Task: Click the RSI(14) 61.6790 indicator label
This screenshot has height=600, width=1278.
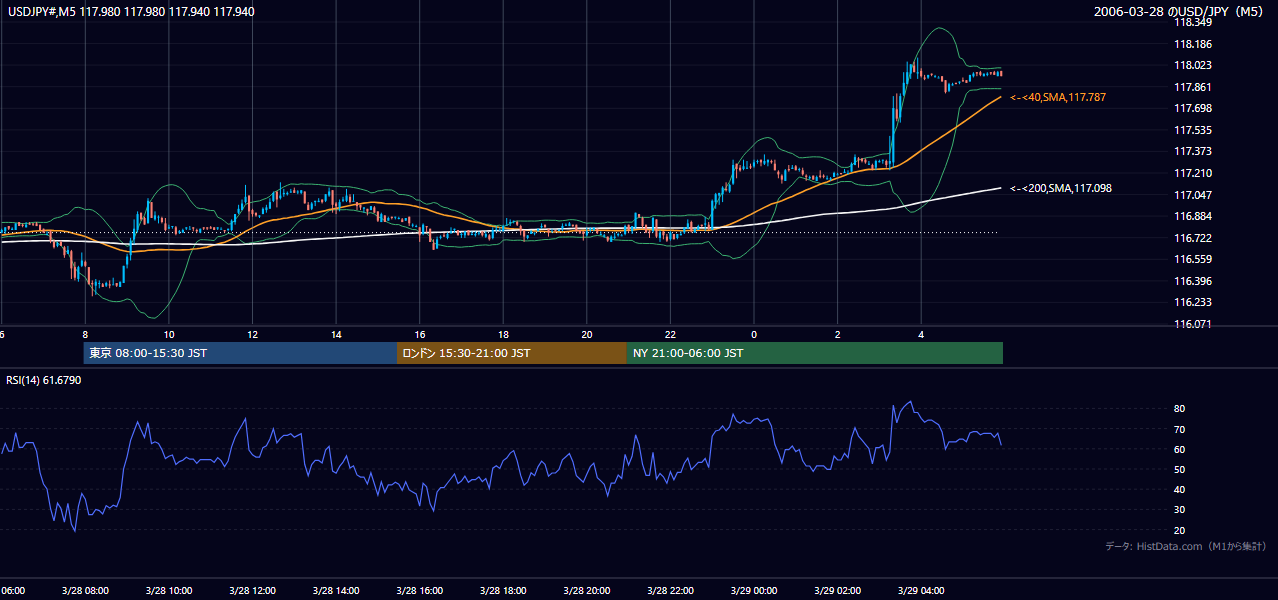Action: pos(44,380)
